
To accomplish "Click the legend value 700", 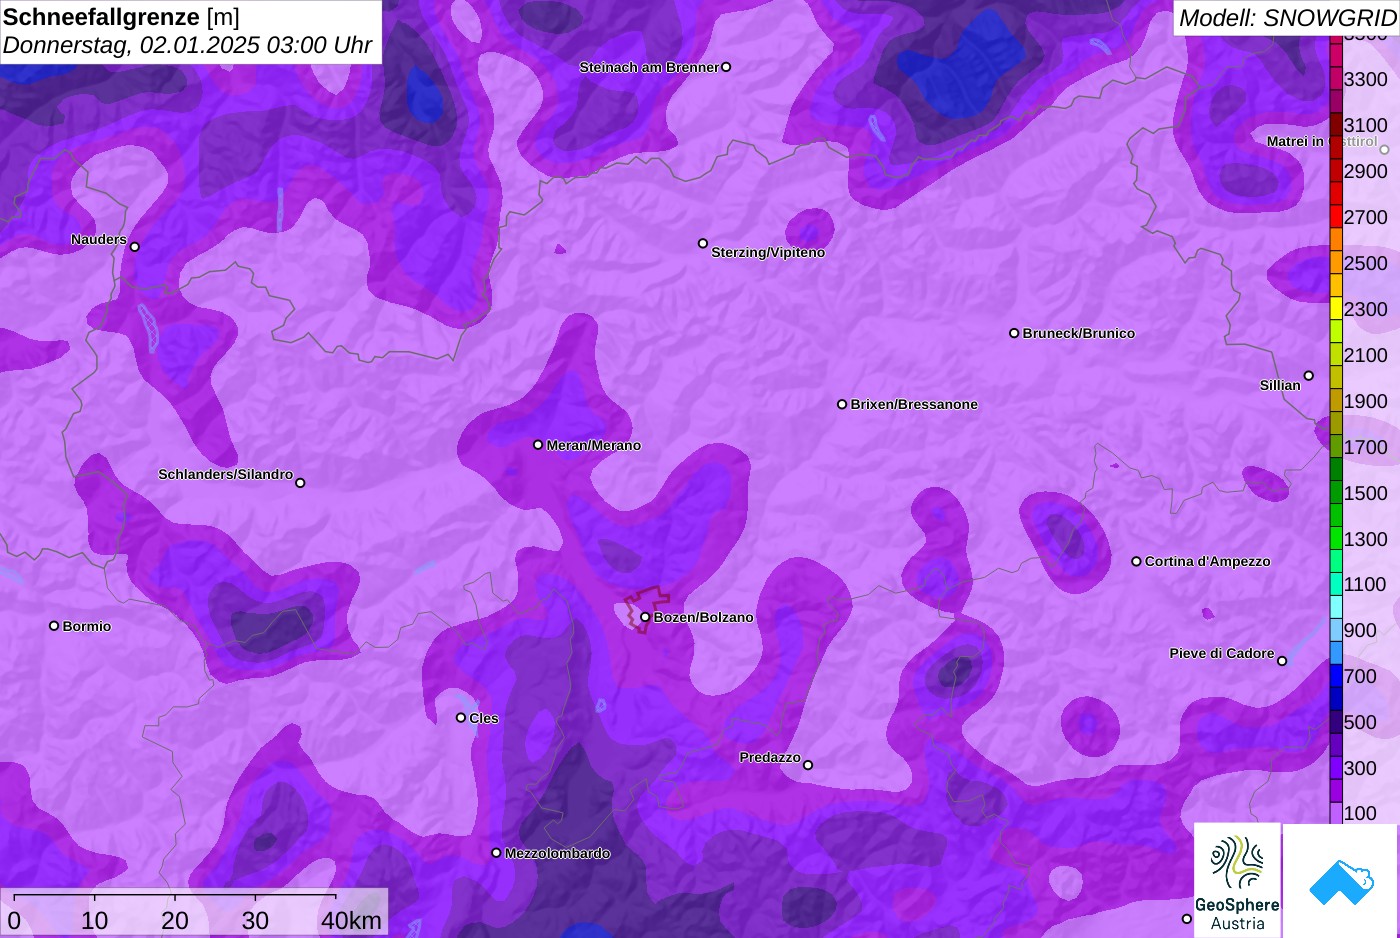I will pos(1360,676).
